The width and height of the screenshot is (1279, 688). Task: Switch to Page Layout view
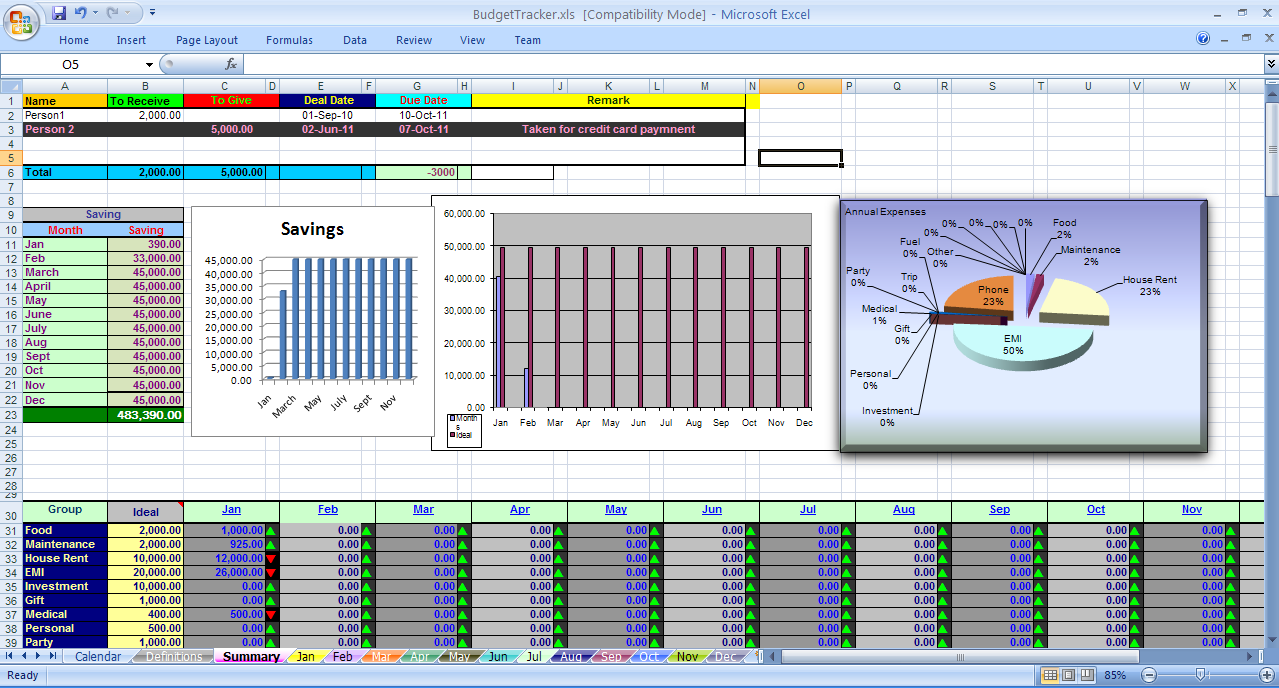click(x=1067, y=675)
